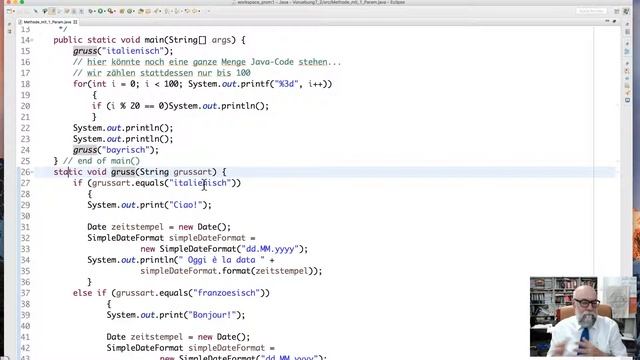The image size is (640, 360).
Task: Collapse the gruss method fold at line 26
Action: click(32, 172)
